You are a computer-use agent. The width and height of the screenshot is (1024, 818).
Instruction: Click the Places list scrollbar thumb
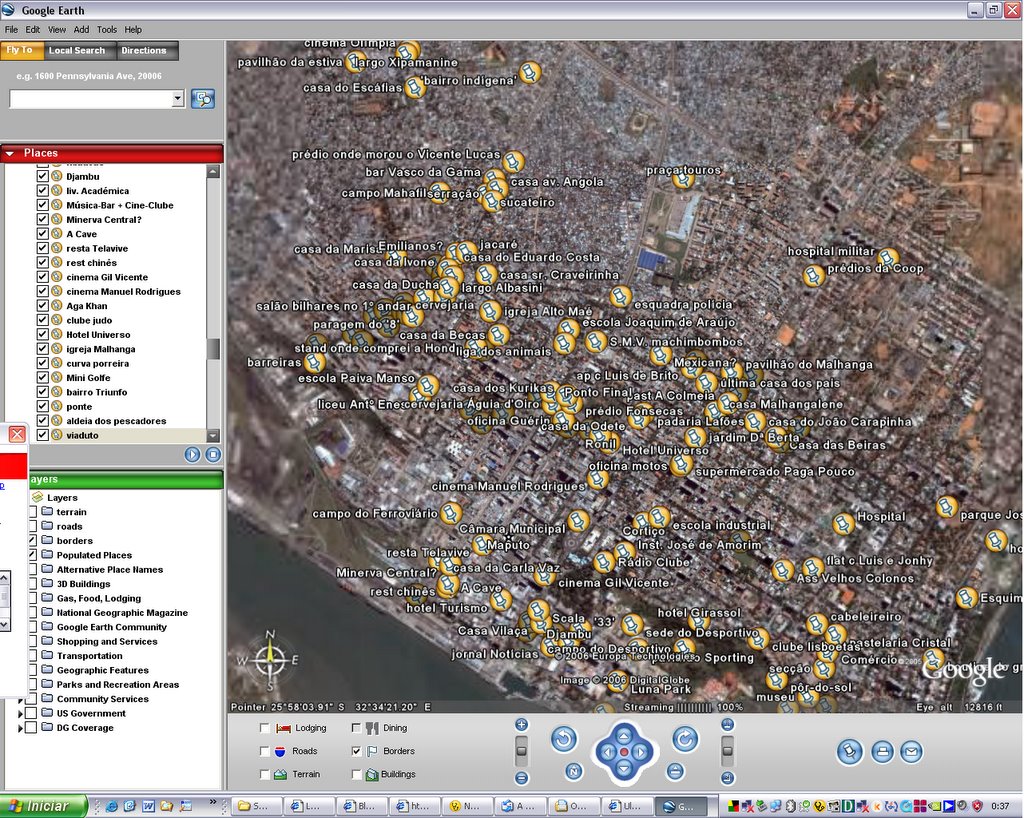[213, 349]
